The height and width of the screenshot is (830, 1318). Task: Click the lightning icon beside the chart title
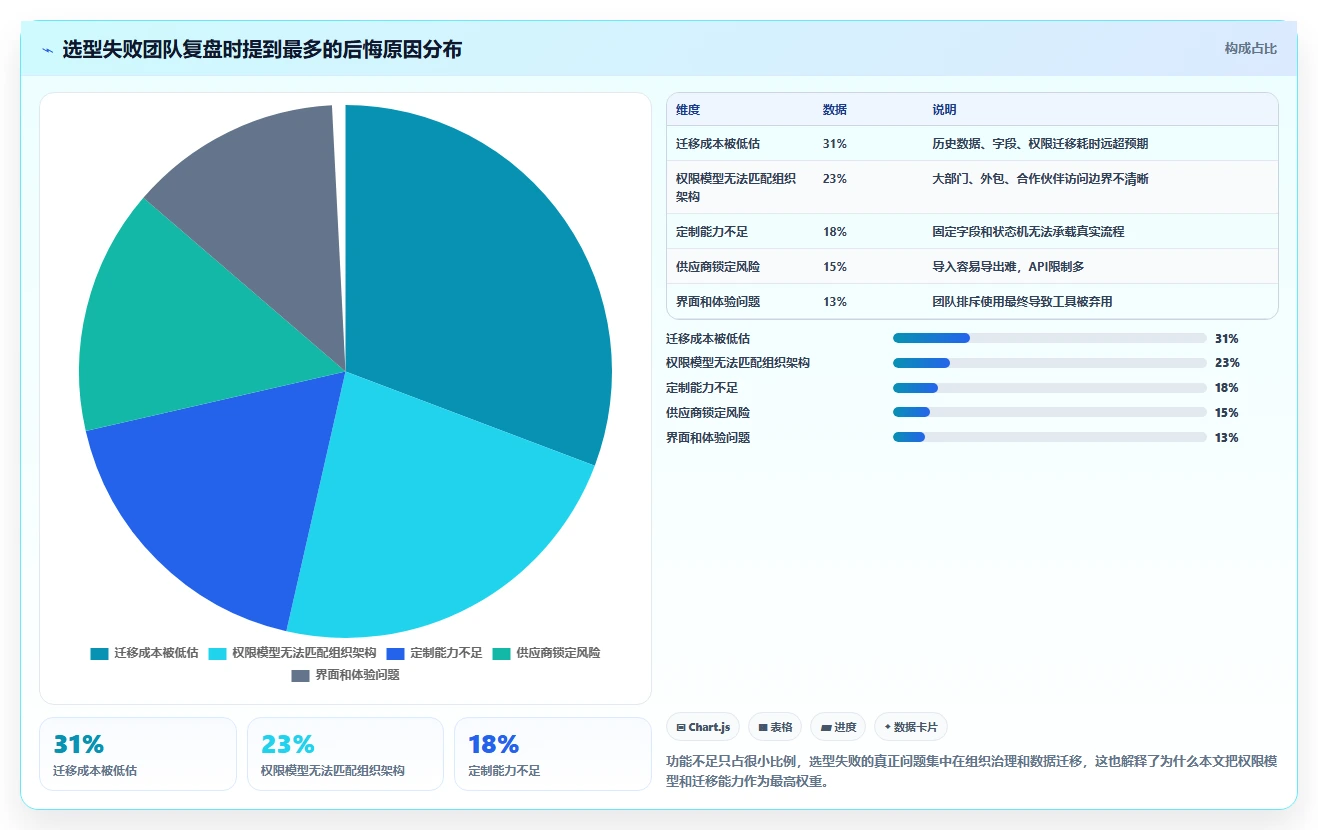[x=47, y=49]
